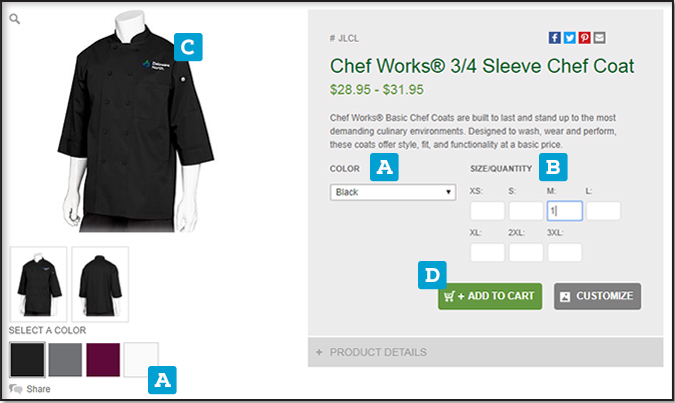The image size is (675, 403).
Task: Share the product on Twitter
Action: pyautogui.click(x=570, y=38)
